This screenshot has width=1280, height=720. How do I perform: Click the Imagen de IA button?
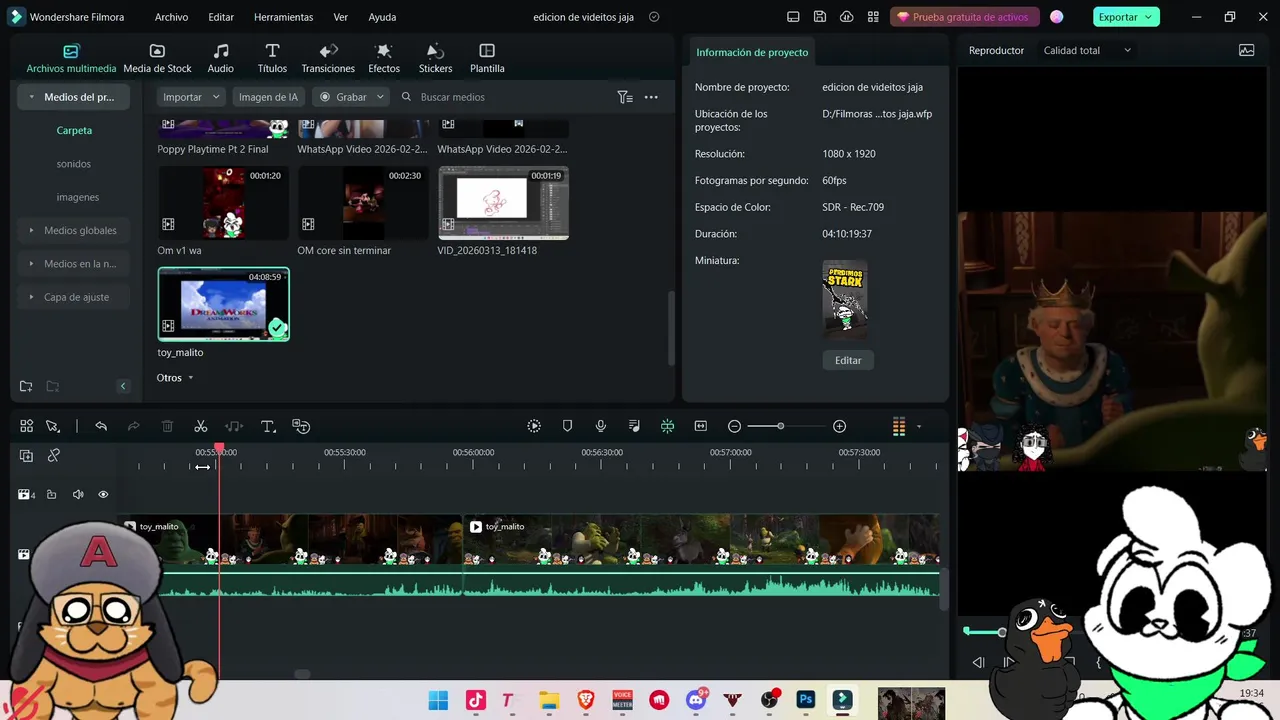(268, 97)
